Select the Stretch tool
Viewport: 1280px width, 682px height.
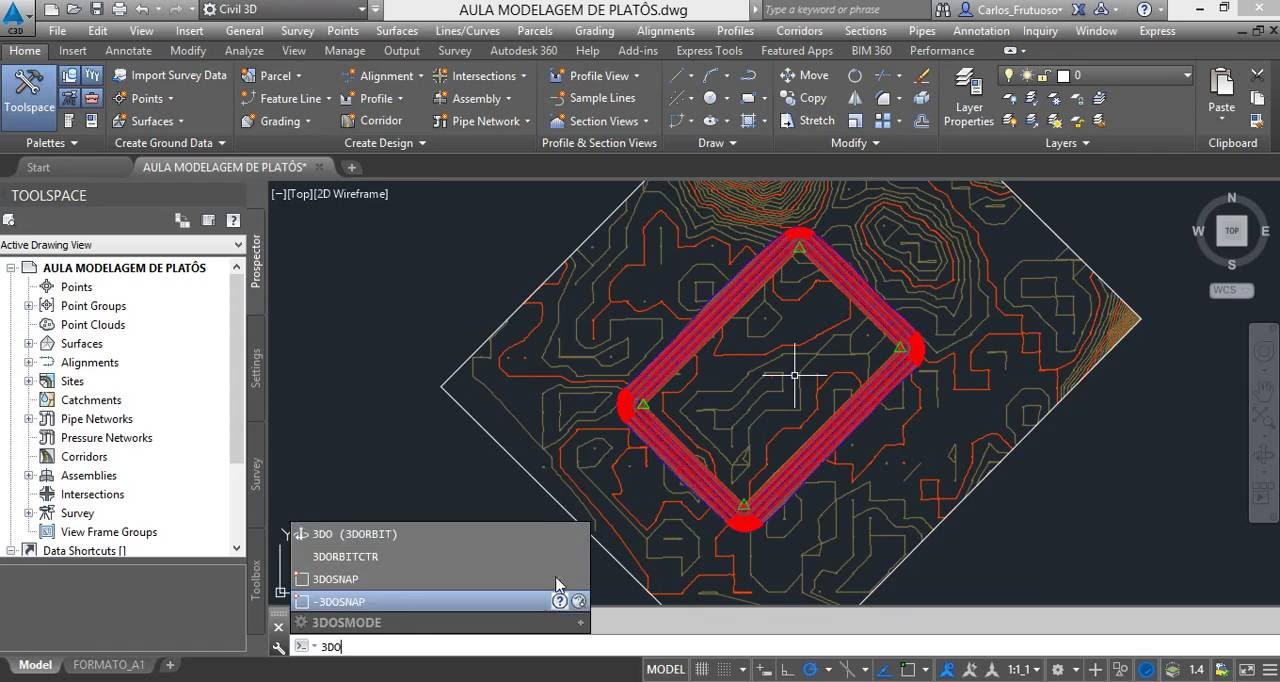point(806,120)
